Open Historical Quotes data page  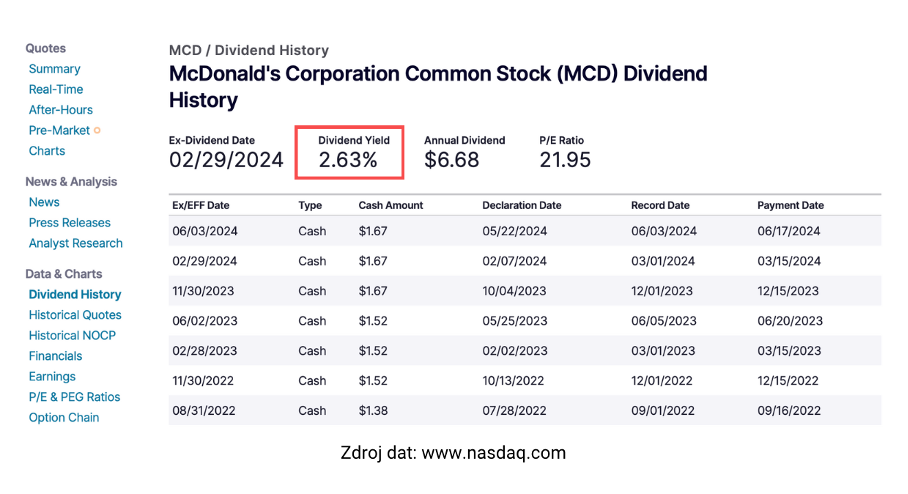(75, 315)
